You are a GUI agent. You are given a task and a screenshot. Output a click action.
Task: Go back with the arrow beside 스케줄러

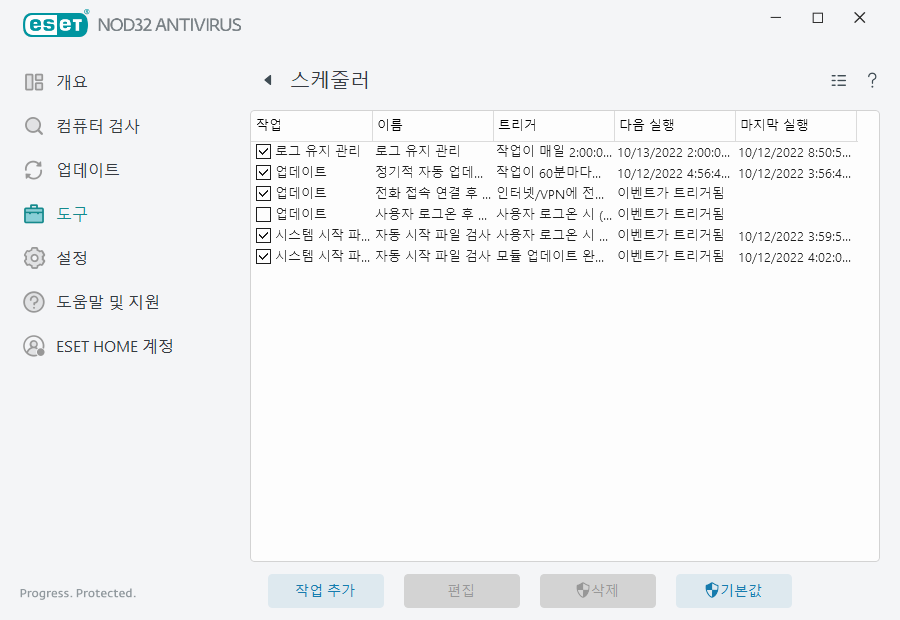(x=268, y=80)
